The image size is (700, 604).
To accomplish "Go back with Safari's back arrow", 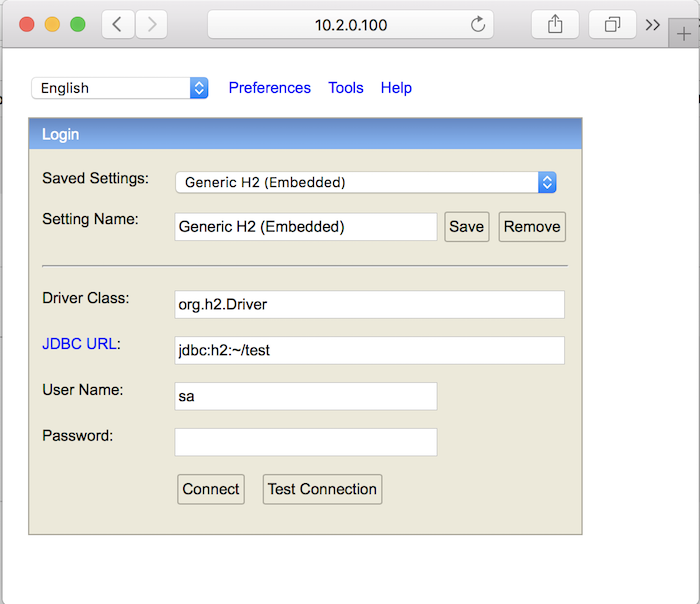I will click(118, 24).
